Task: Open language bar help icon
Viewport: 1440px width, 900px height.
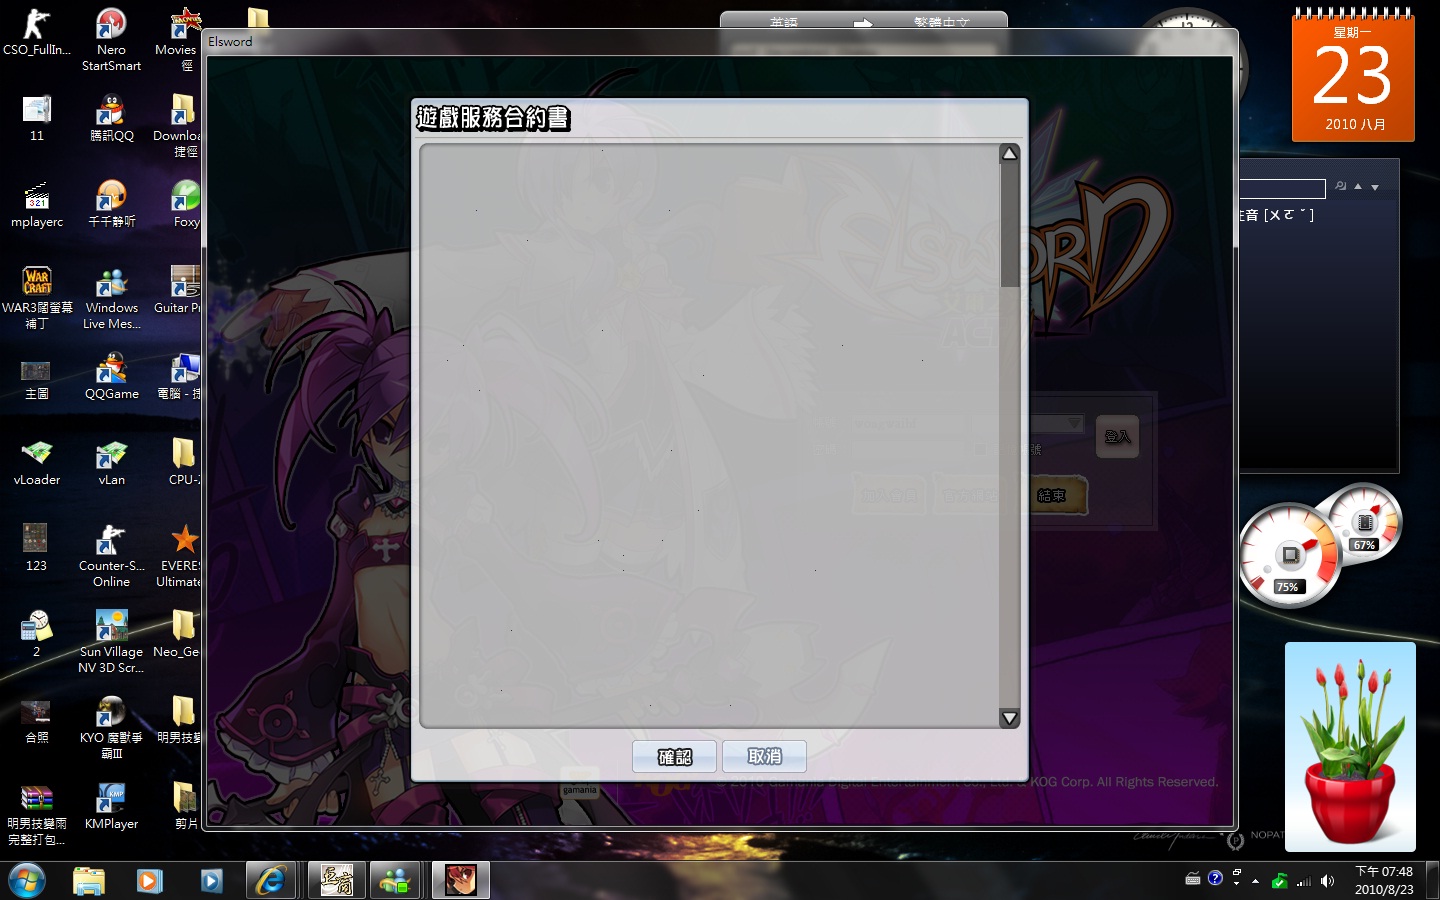Action: coord(1215,878)
